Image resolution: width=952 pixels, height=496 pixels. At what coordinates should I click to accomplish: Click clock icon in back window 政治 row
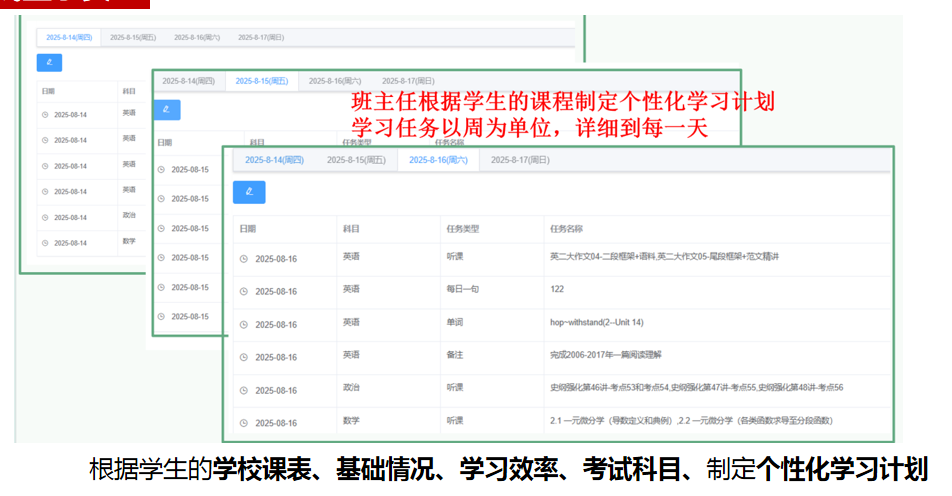[x=45, y=217]
